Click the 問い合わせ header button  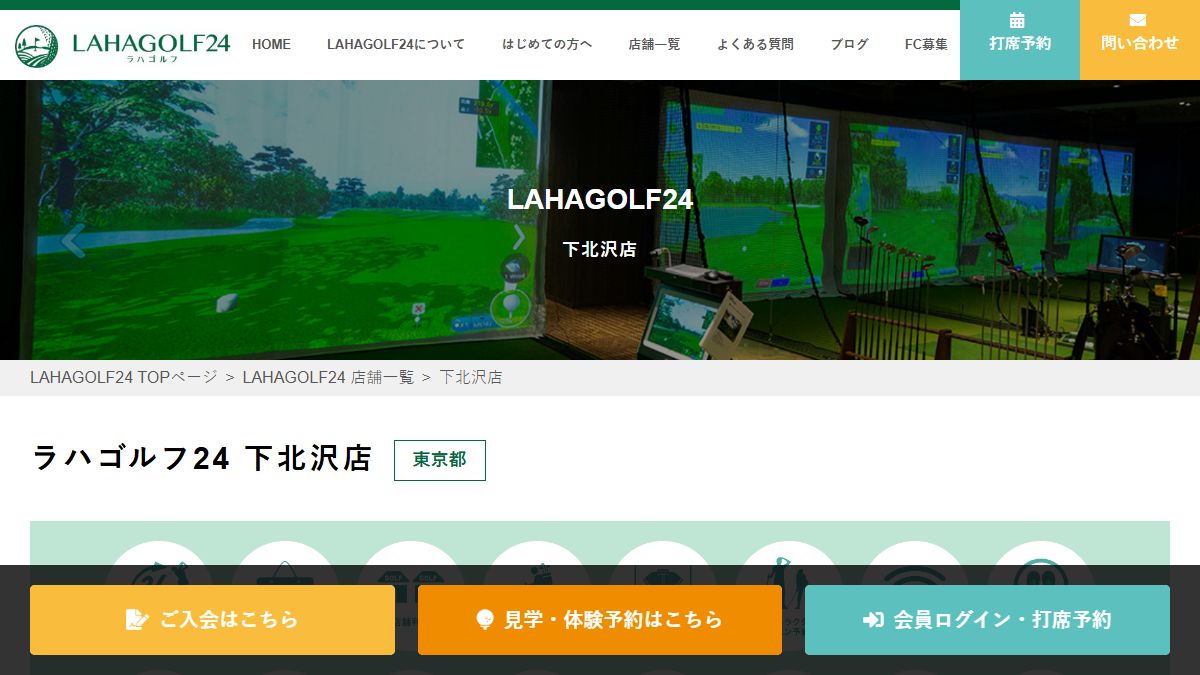[x=1140, y=40]
